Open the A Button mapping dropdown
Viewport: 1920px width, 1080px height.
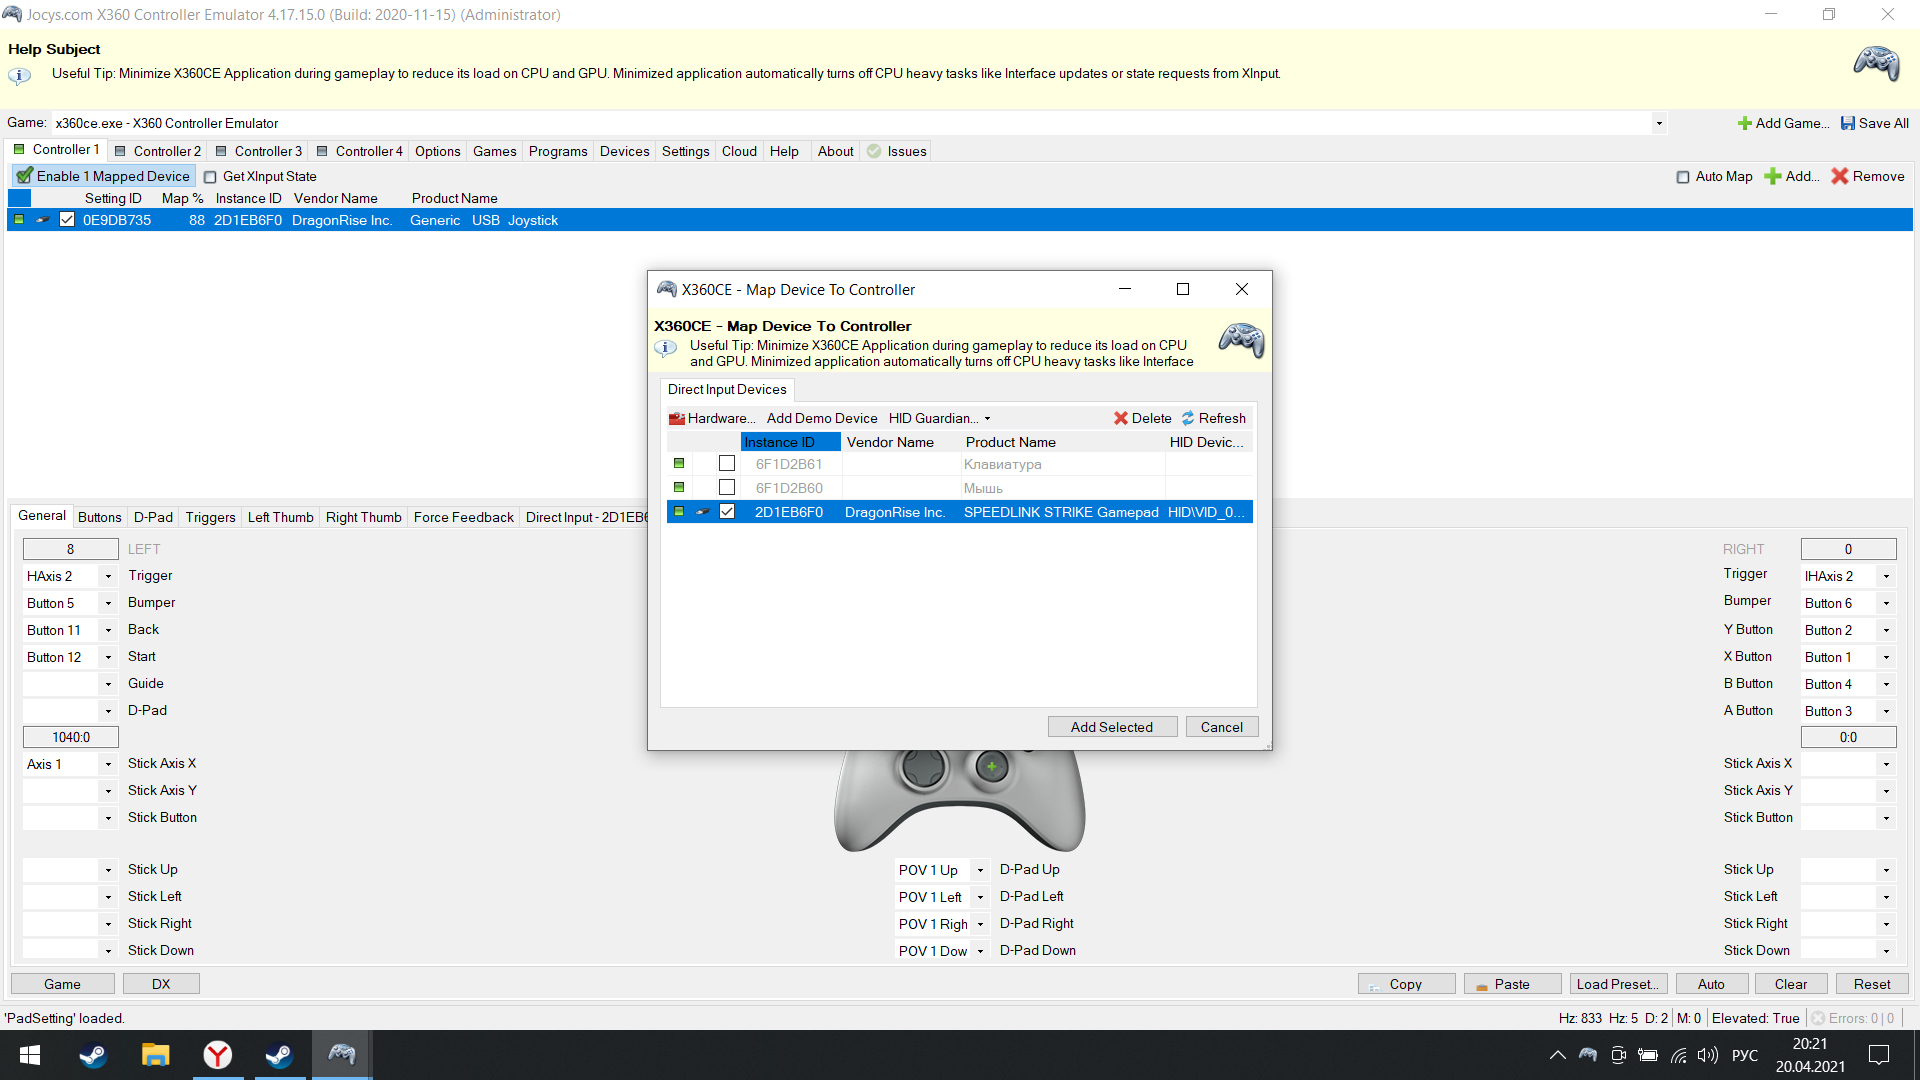1886,711
